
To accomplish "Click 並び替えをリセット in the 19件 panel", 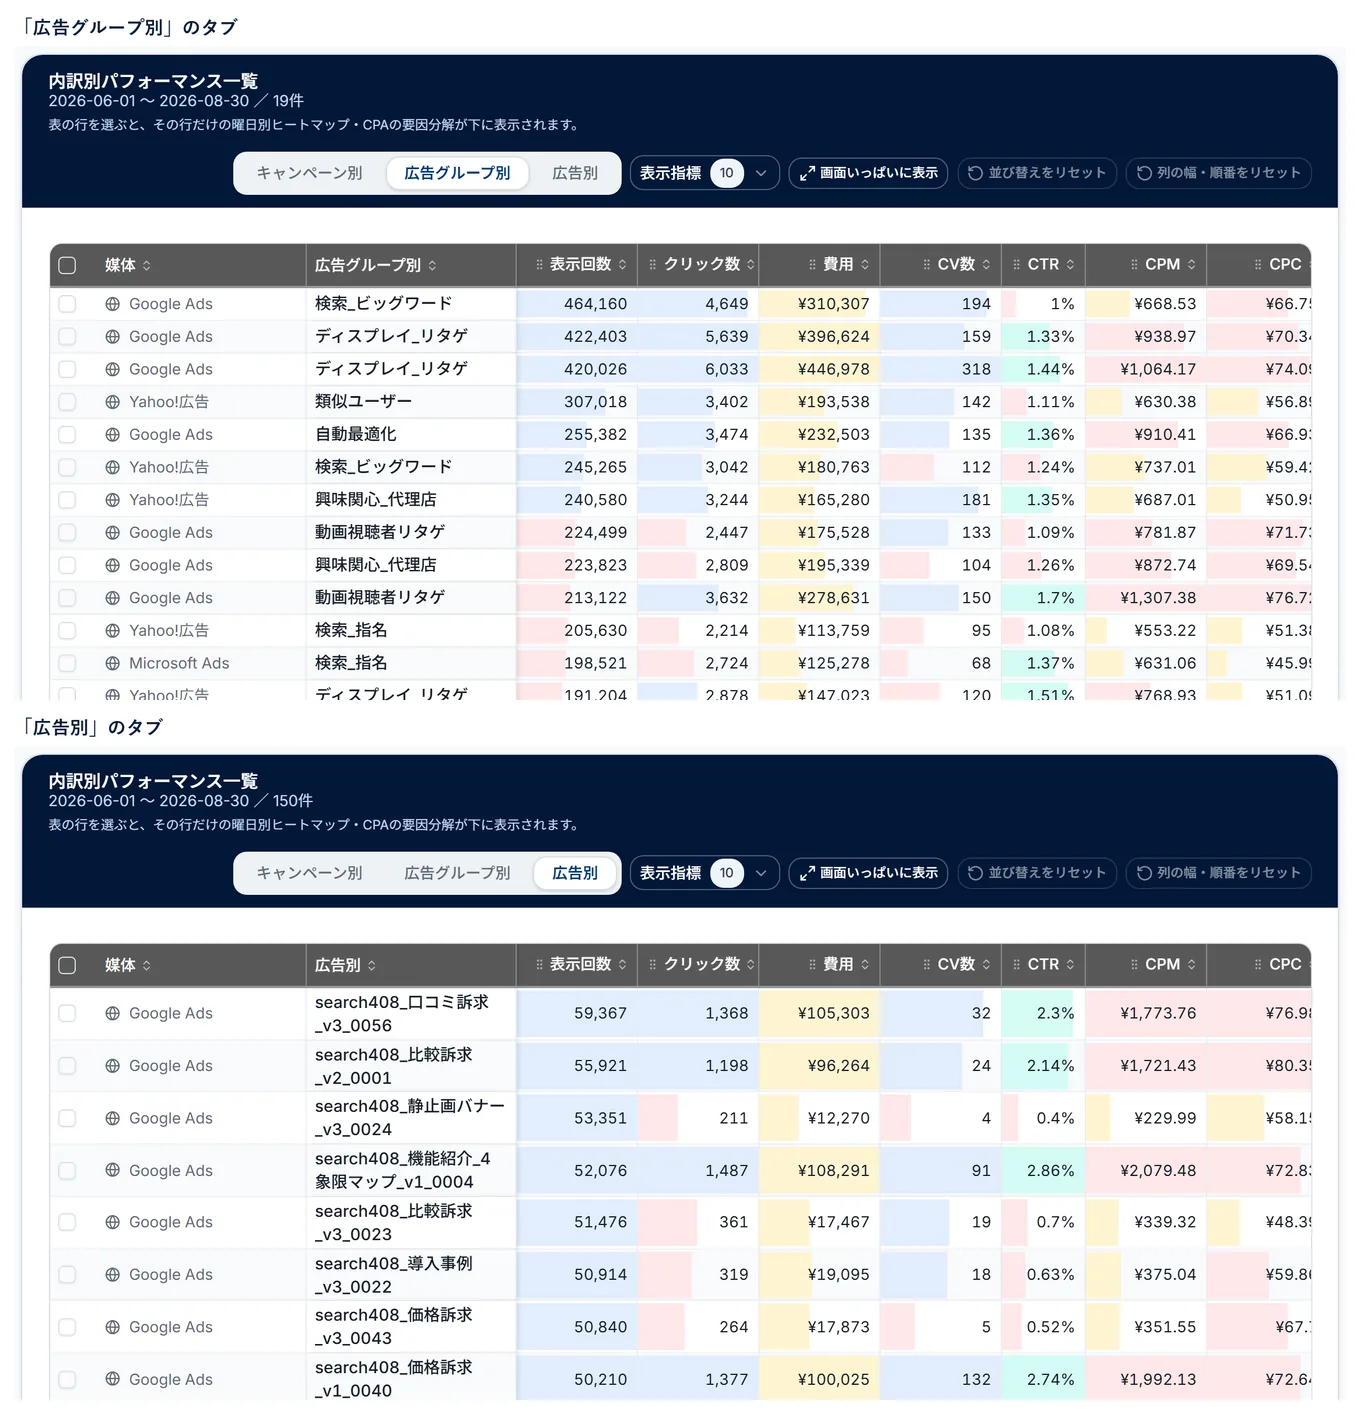I will tap(1037, 173).
